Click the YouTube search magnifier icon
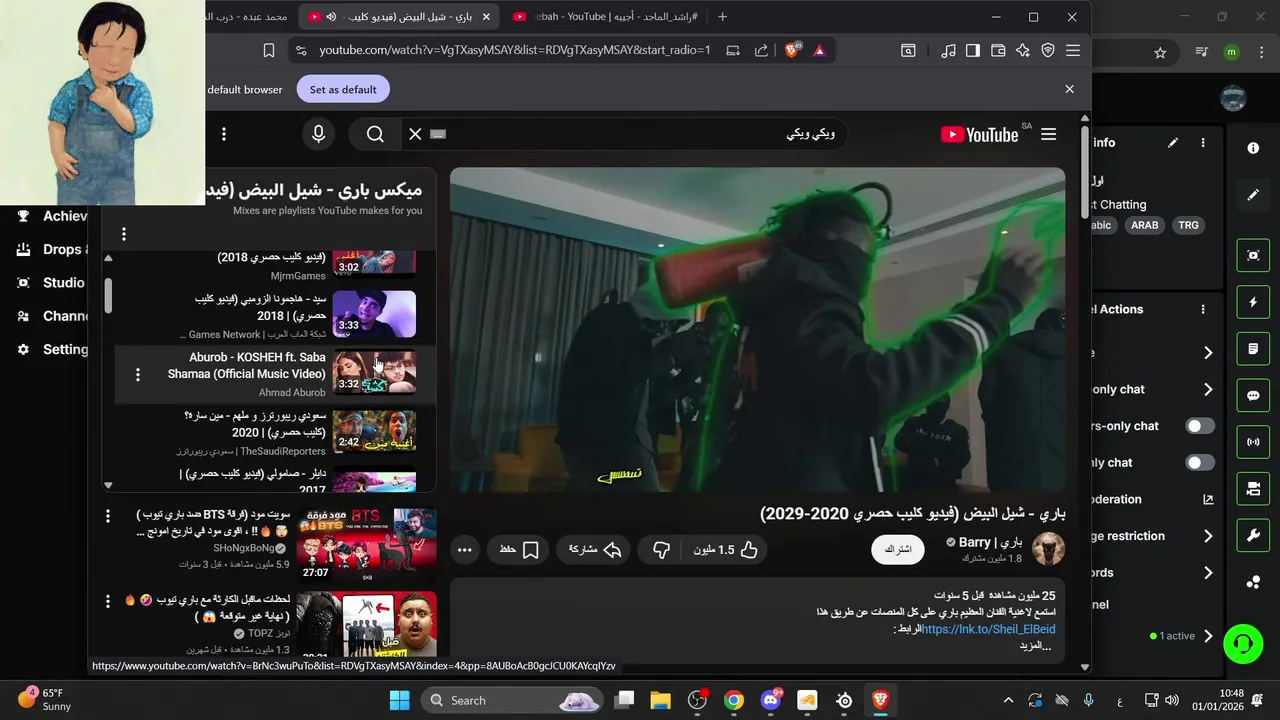Viewport: 1280px width, 720px height. (x=375, y=134)
